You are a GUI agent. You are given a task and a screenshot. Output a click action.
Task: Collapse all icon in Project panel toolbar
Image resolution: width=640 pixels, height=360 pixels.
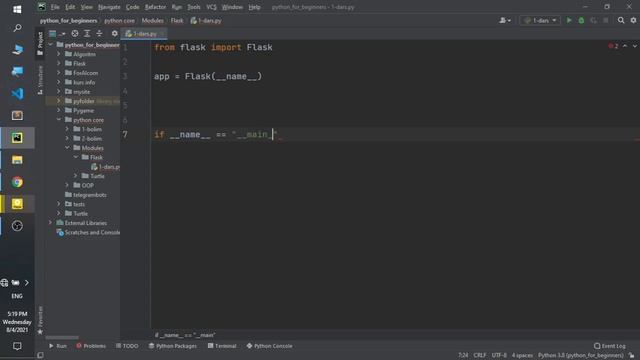[x=99, y=33]
